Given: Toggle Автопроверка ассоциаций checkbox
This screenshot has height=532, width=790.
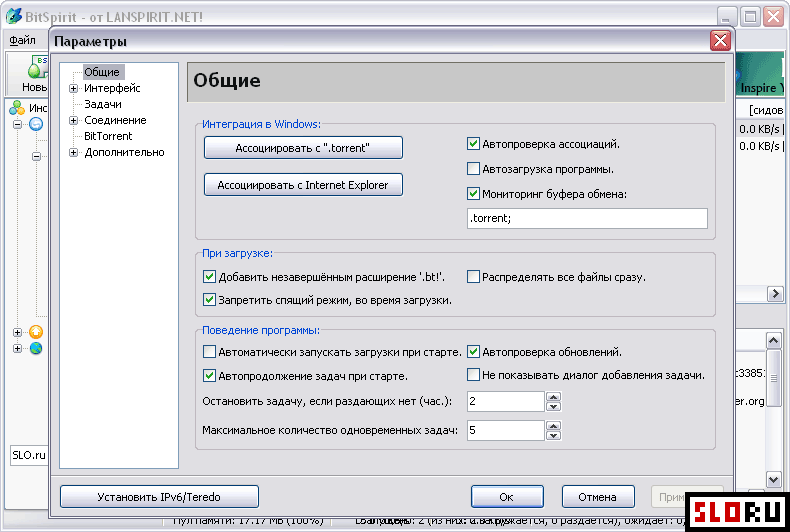Looking at the screenshot, I should pyautogui.click(x=473, y=144).
